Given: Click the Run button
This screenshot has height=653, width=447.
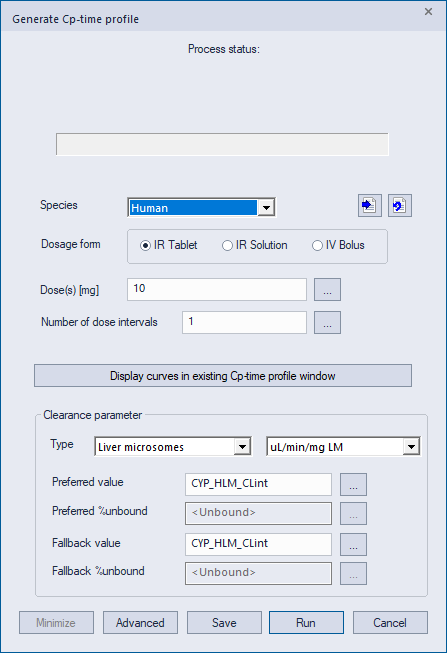Looking at the screenshot, I should coord(306,623).
